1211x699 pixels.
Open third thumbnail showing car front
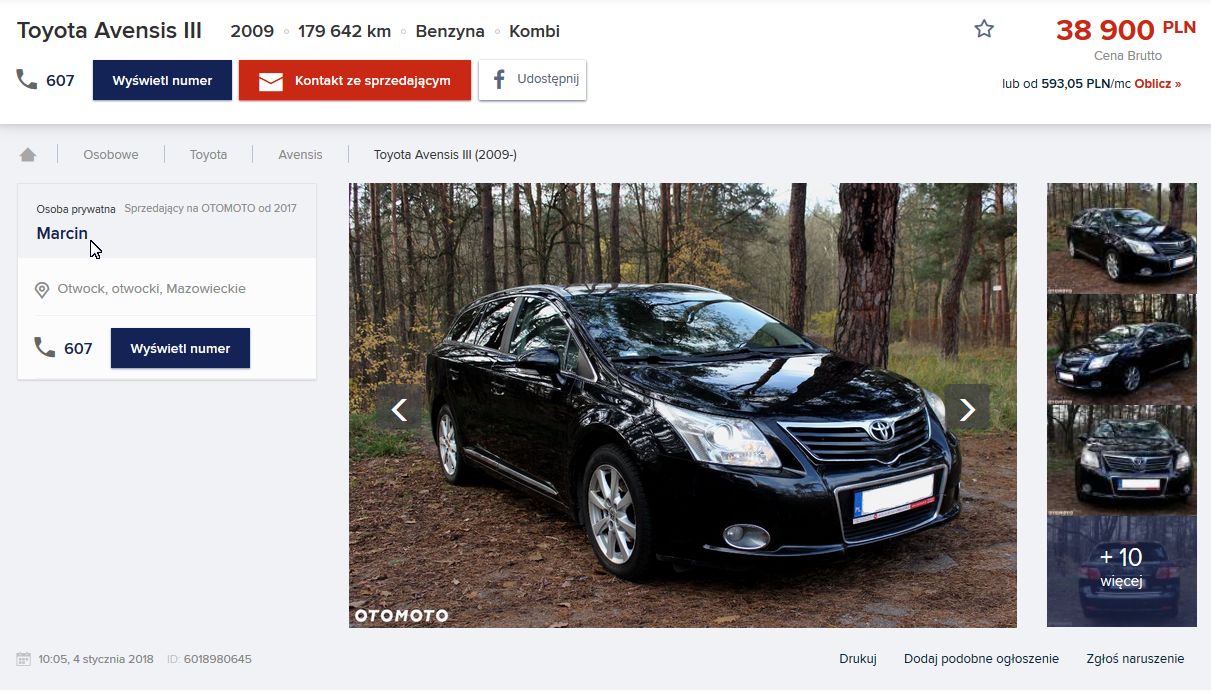(1121, 460)
